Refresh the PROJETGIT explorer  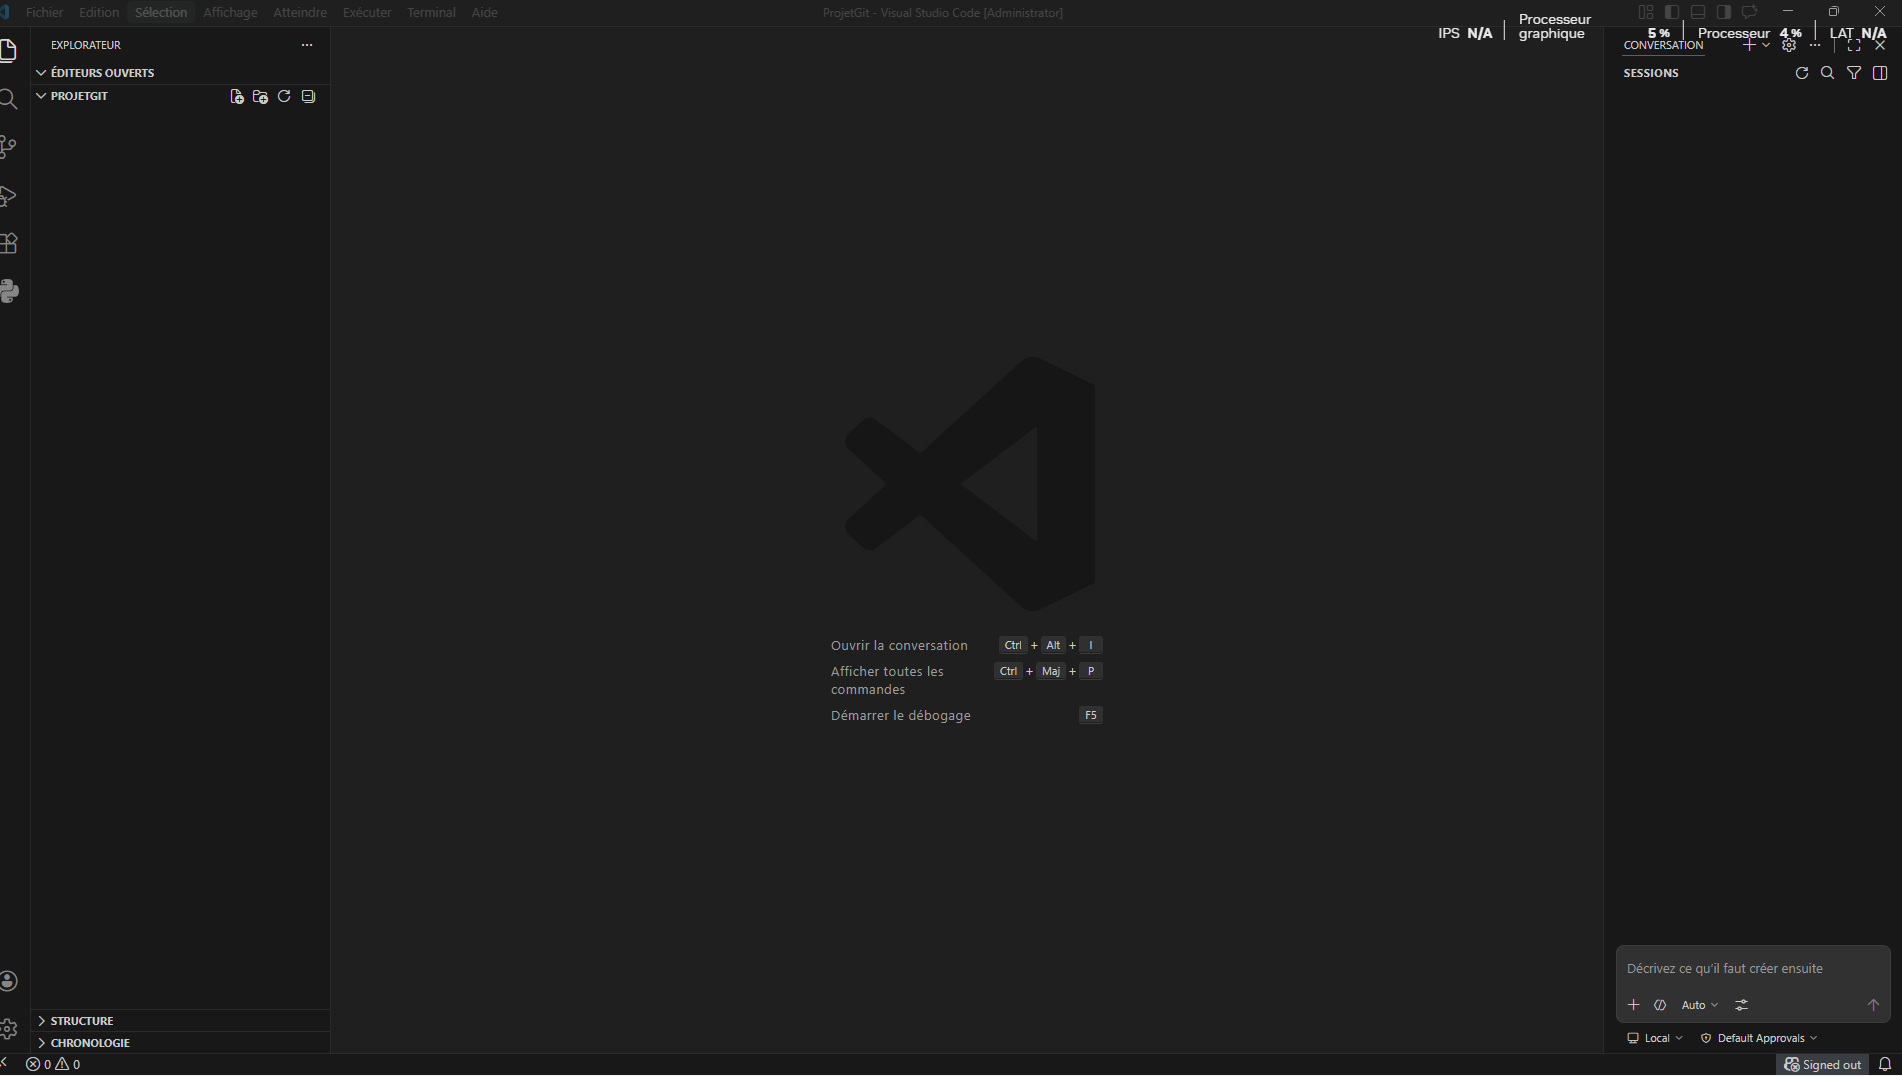coord(284,97)
